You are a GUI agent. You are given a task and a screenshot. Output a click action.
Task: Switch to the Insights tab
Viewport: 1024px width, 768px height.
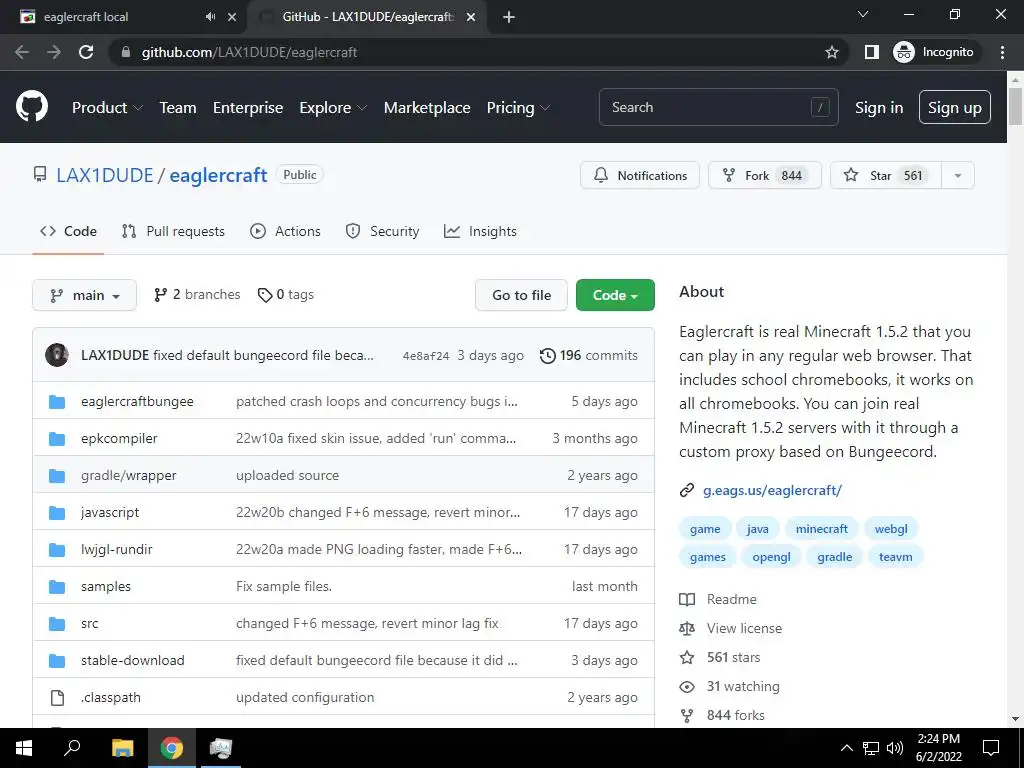coord(480,231)
